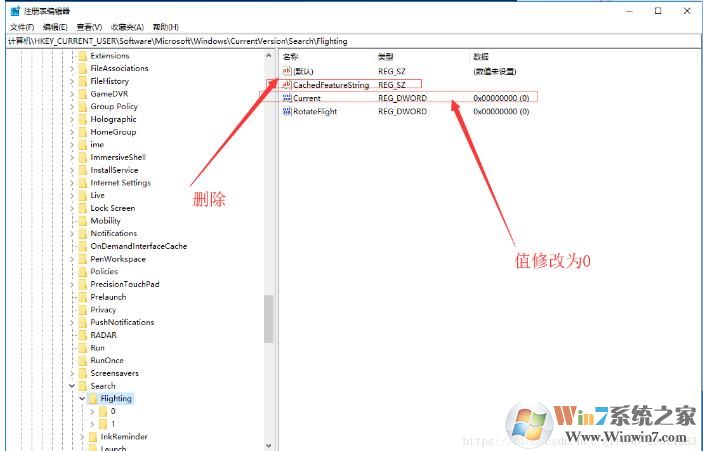Click REG_DWORD type of RotateFlight row
The height and width of the screenshot is (451, 703).
[403, 112]
